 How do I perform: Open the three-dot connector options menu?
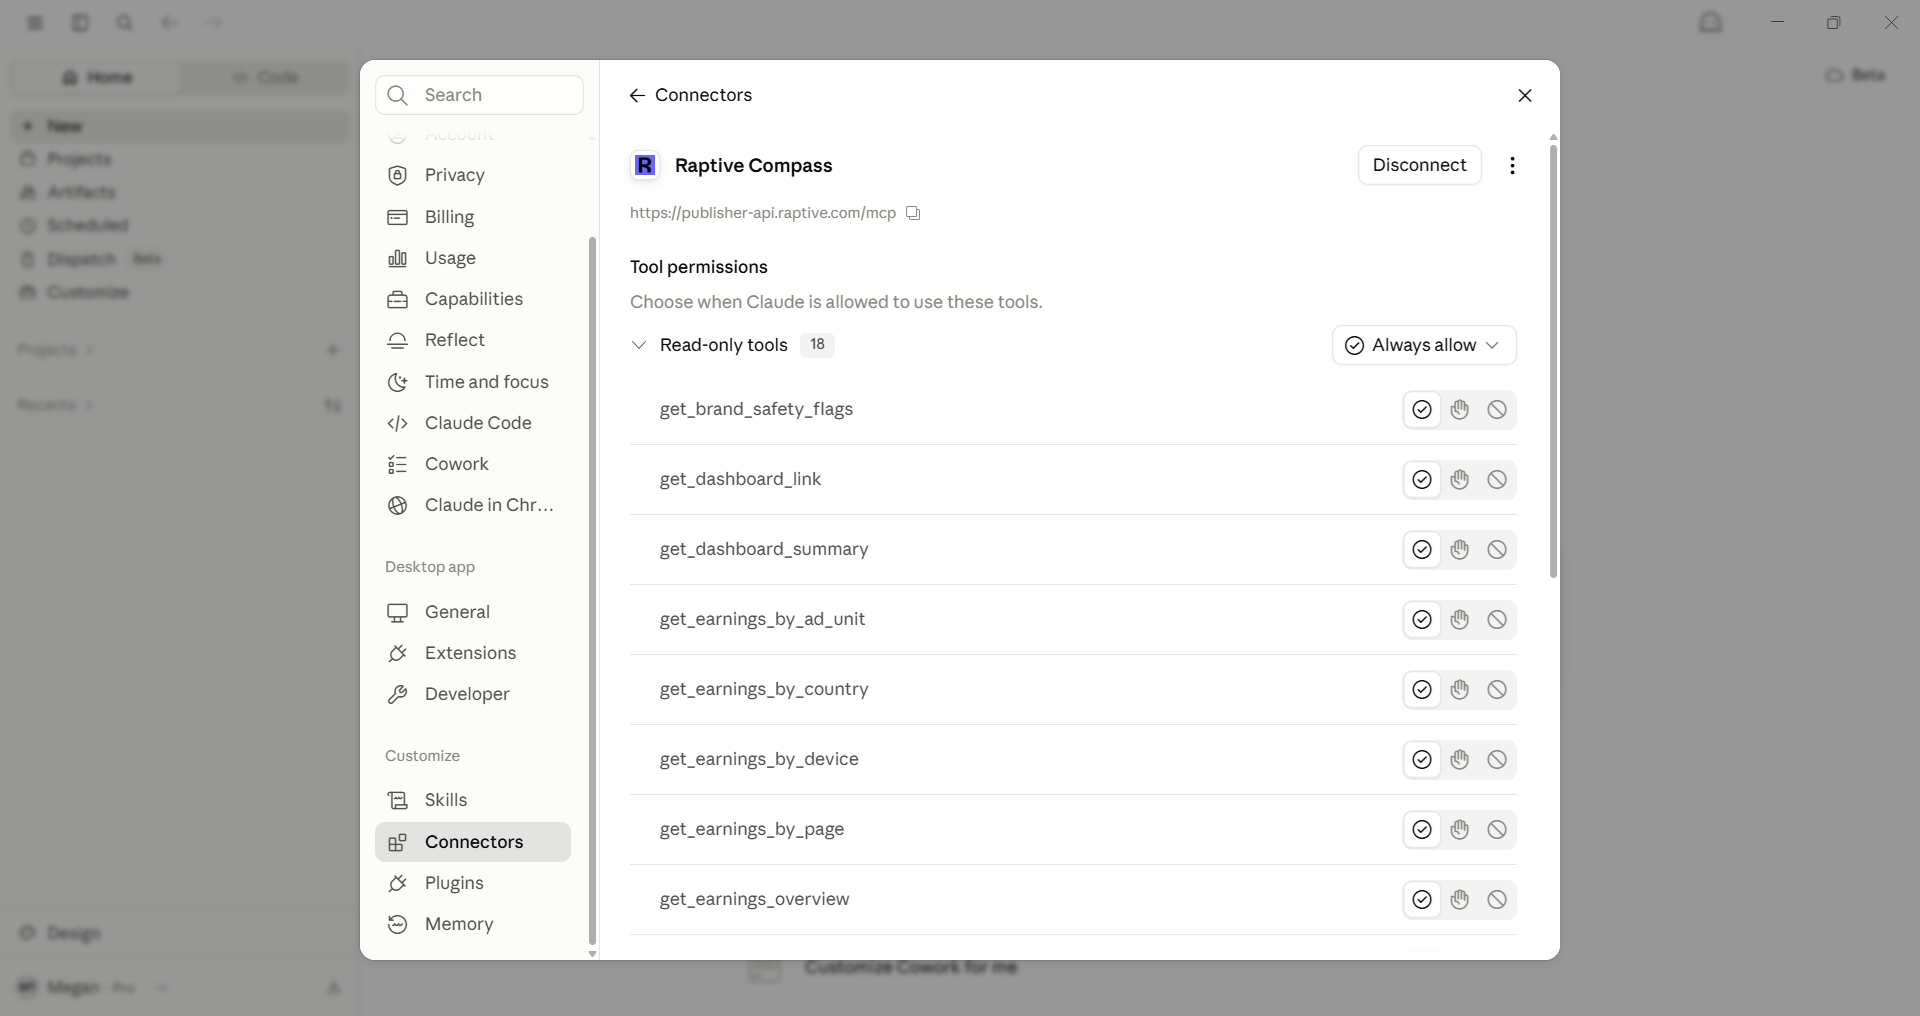[x=1512, y=166]
